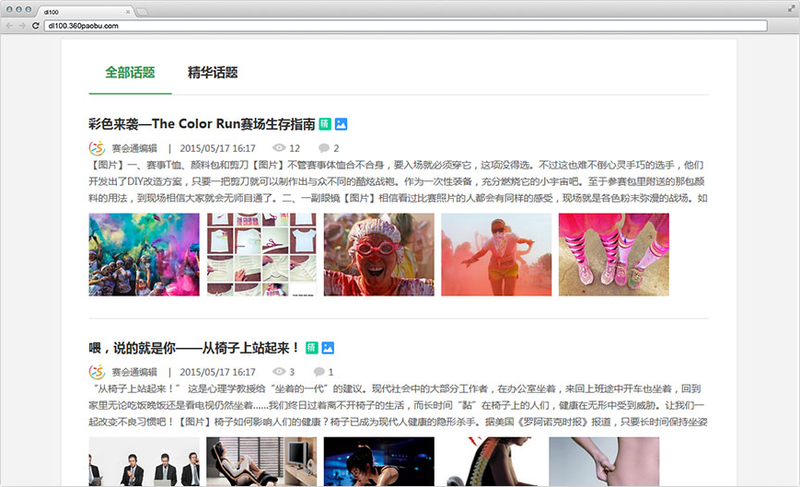Select the dl100 browser tab
Screen dimensions: 800x487
click(84, 12)
